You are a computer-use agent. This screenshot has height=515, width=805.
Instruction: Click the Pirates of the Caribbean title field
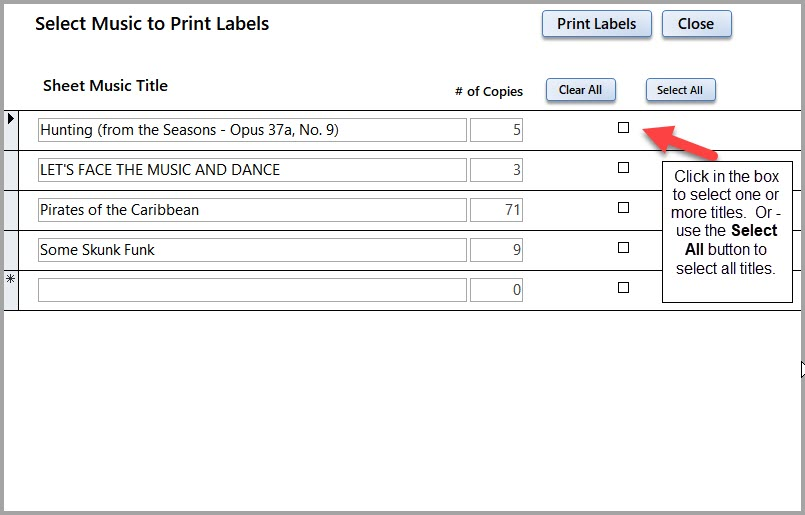[x=252, y=210]
